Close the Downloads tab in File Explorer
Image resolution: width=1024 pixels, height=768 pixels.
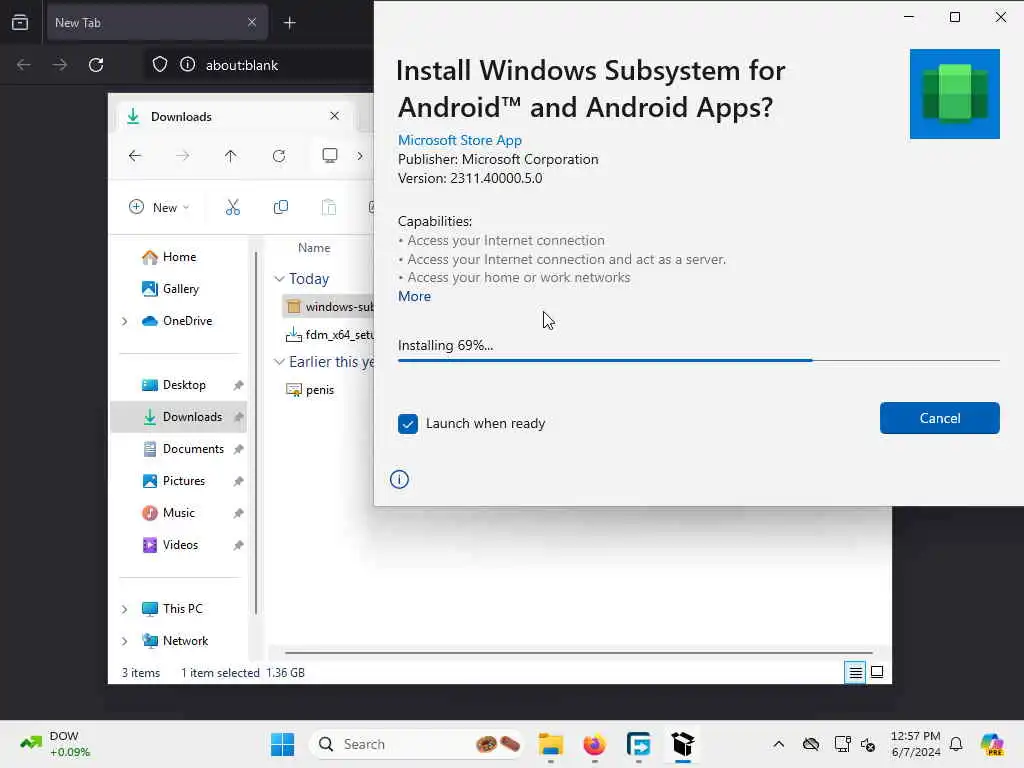(x=334, y=116)
